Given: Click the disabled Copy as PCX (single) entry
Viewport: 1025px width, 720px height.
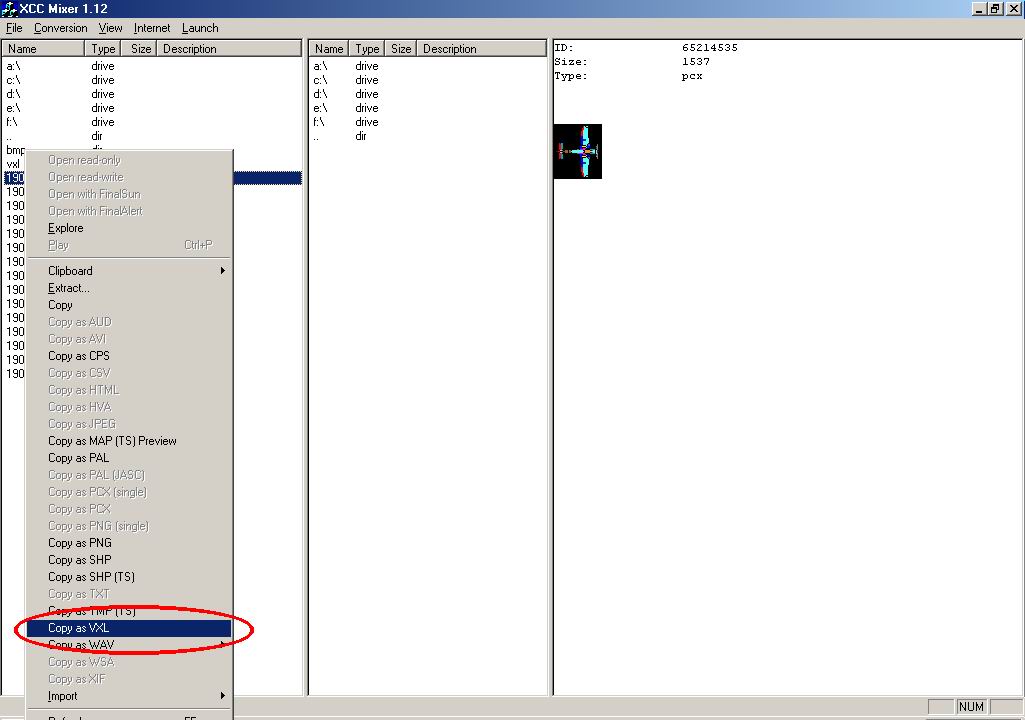Looking at the screenshot, I should [x=129, y=492].
